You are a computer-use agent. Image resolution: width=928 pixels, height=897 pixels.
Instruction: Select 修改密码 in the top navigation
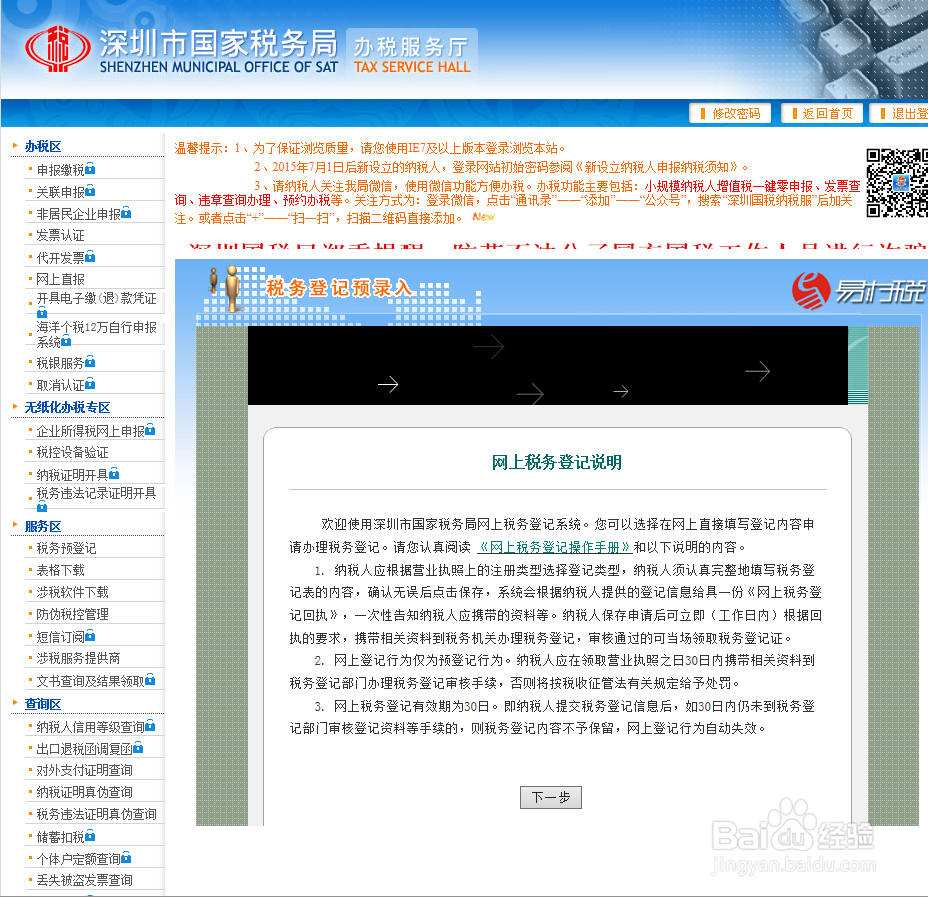[x=733, y=113]
